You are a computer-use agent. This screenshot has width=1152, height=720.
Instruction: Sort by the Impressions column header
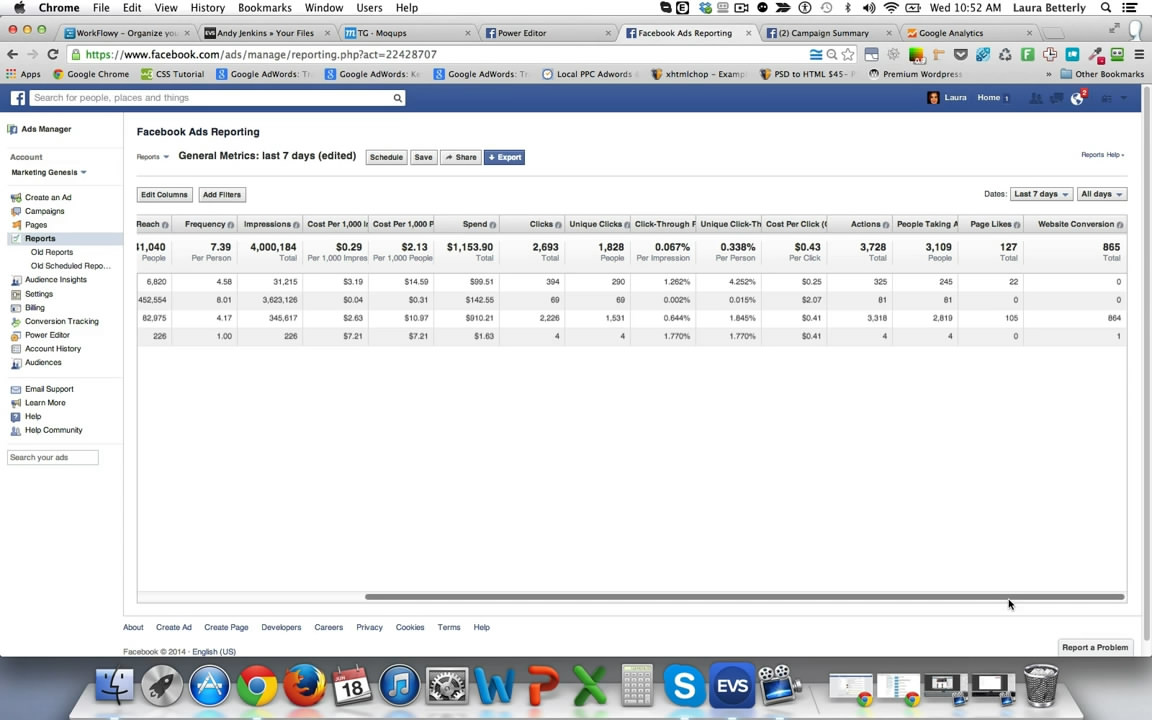(267, 225)
